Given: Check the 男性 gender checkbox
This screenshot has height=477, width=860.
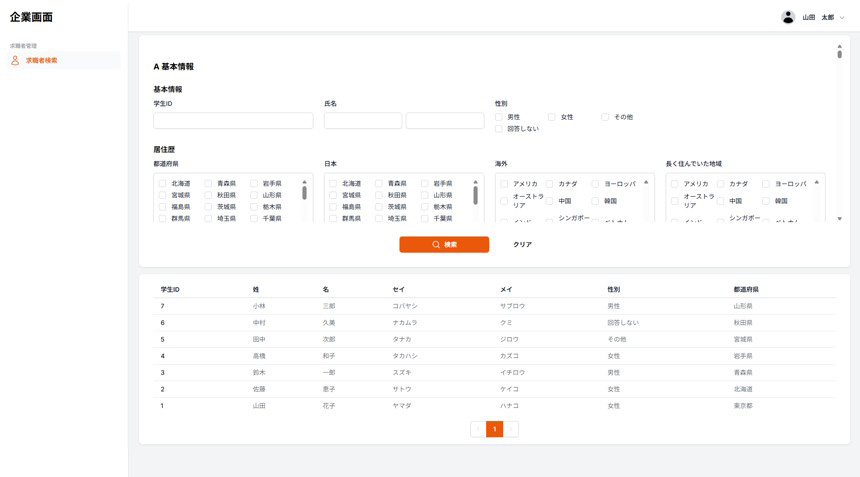Looking at the screenshot, I should [499, 117].
